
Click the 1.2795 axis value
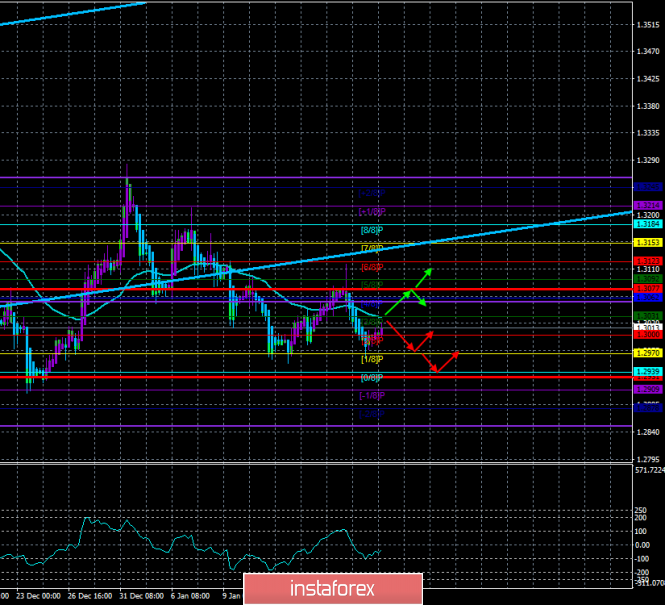point(648,459)
